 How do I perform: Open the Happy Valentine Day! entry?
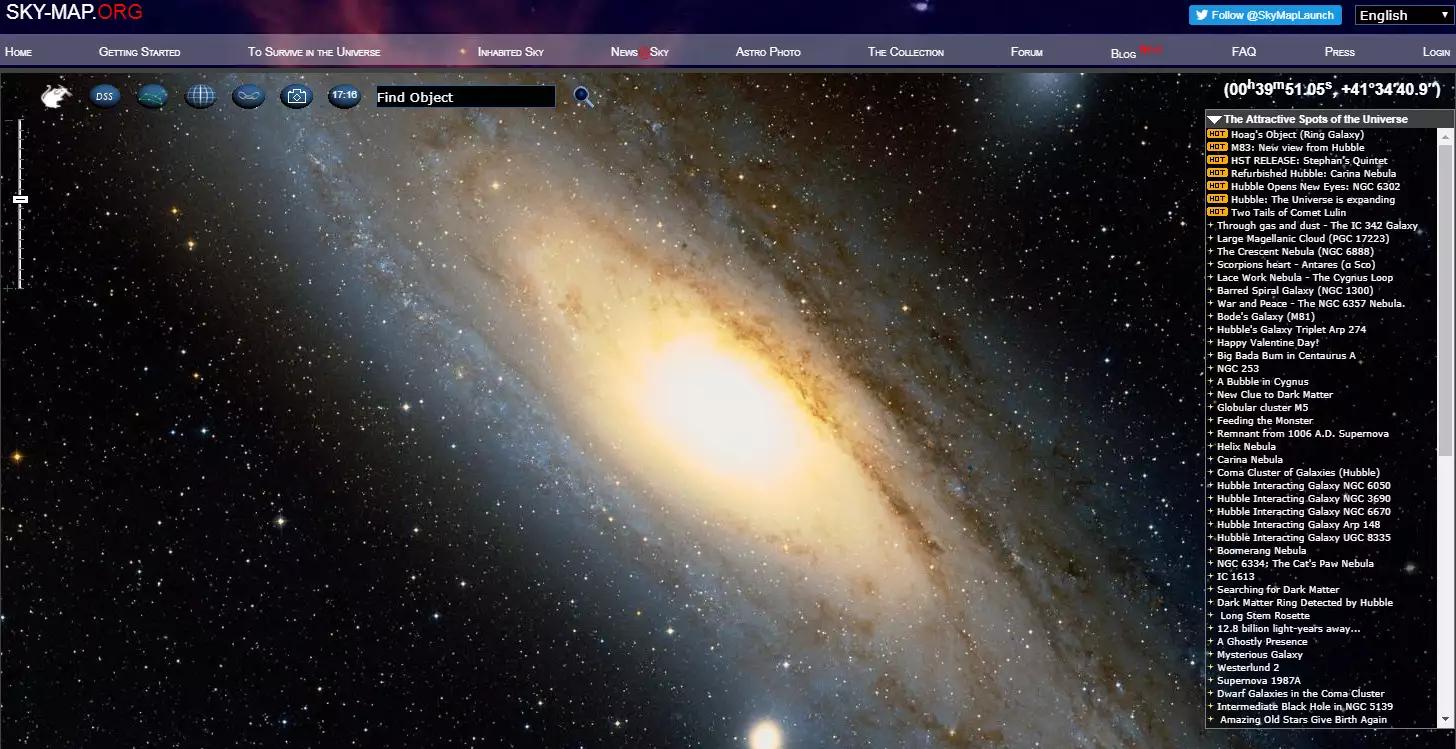pyautogui.click(x=1268, y=342)
